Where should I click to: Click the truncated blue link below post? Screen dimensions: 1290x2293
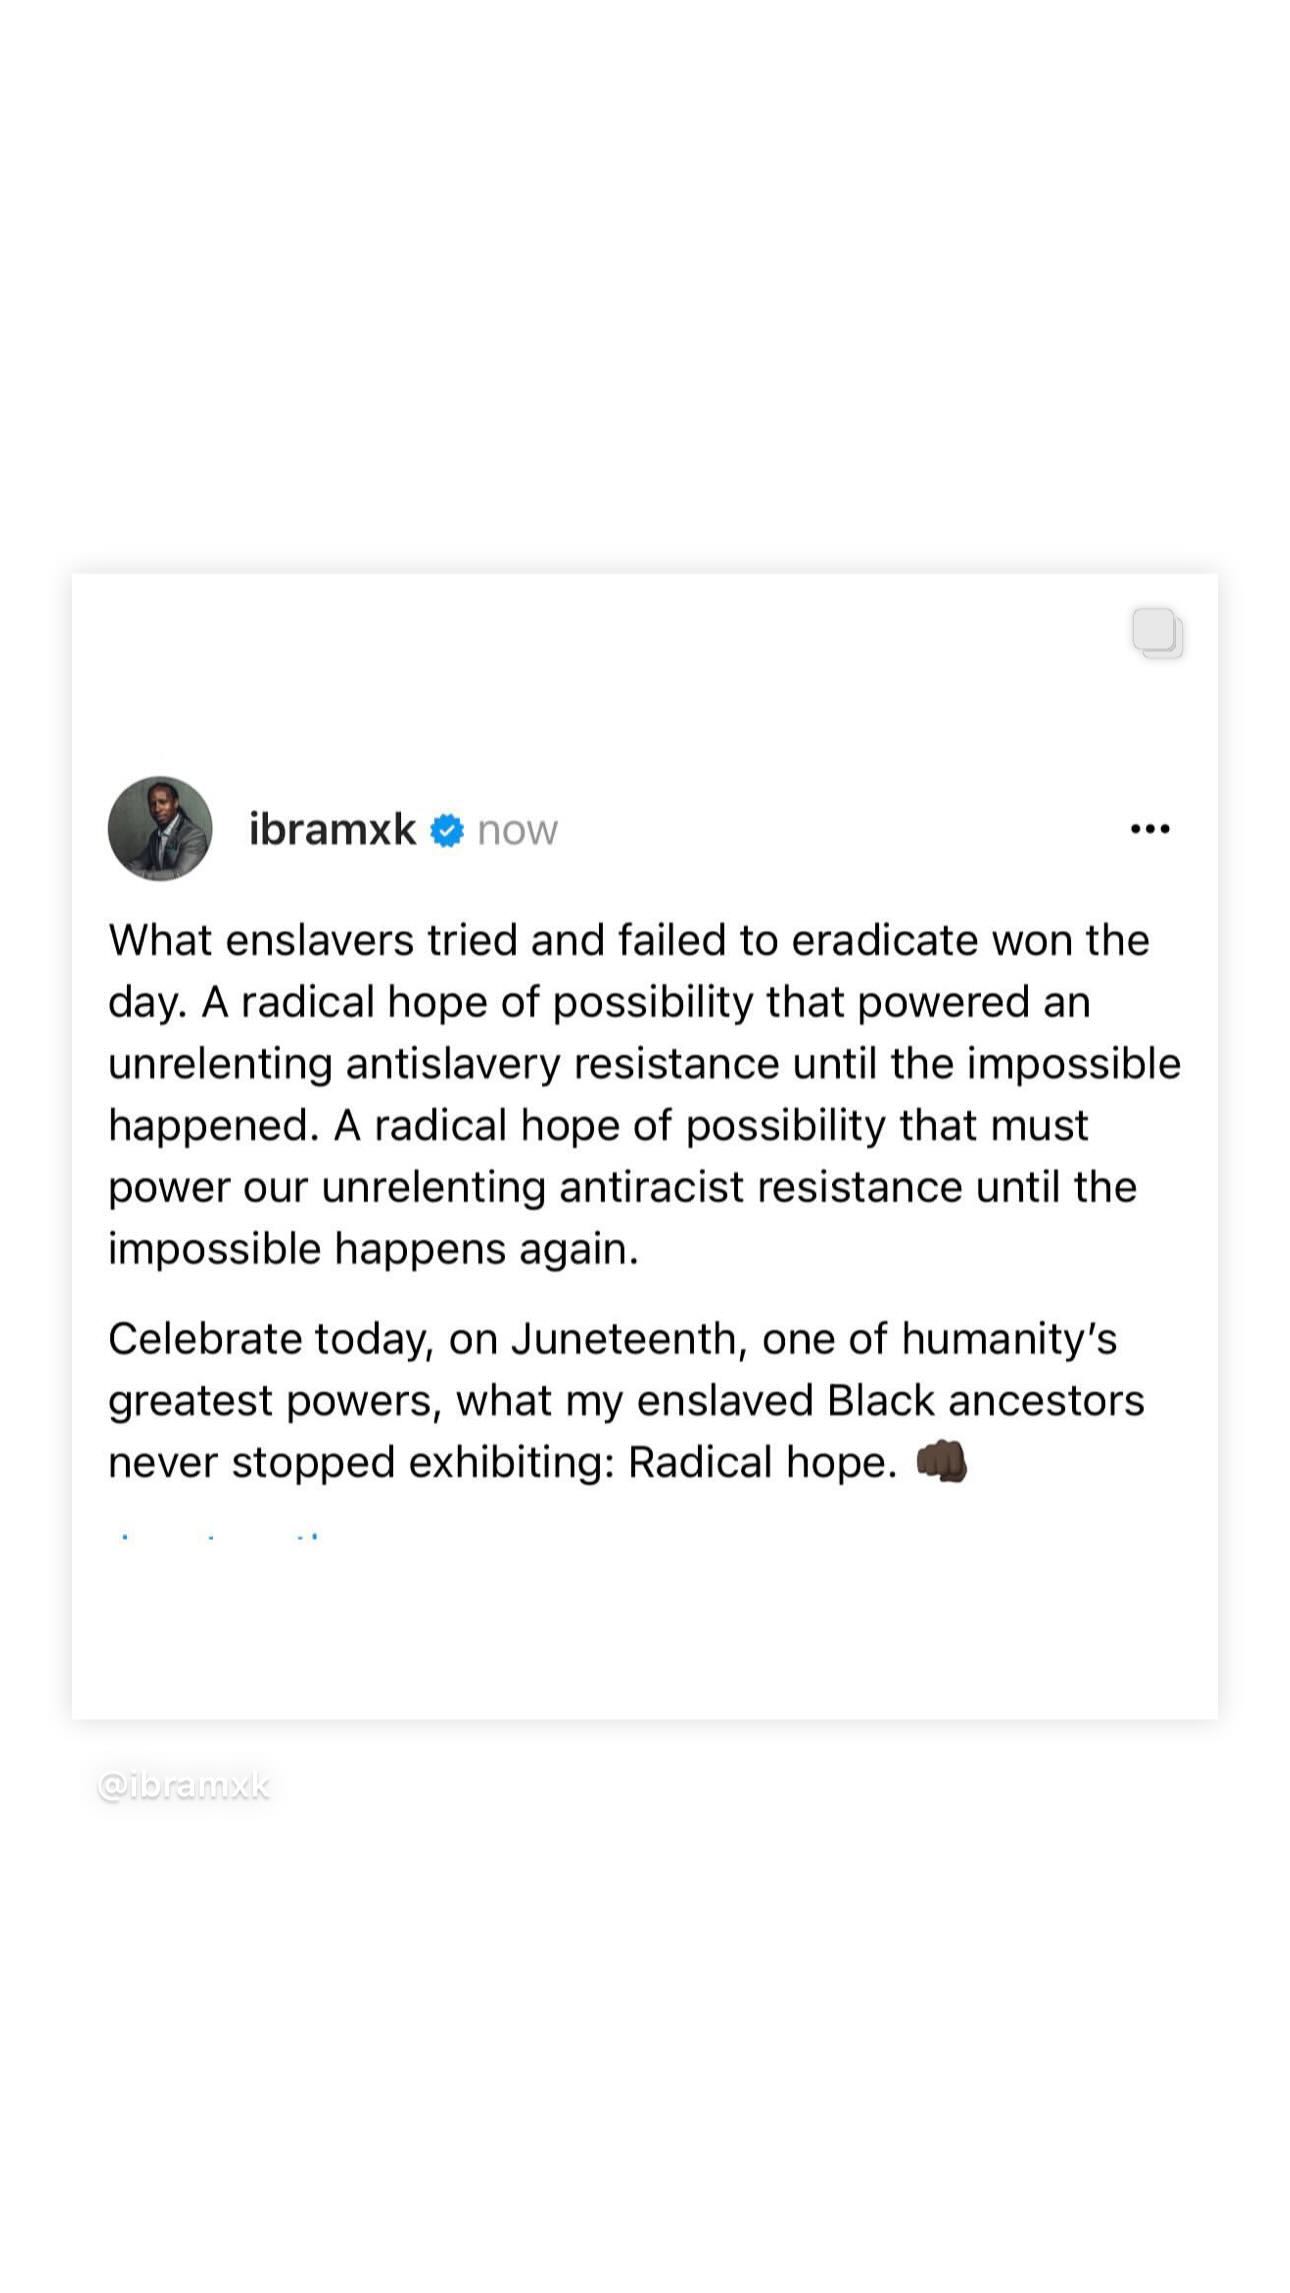(218, 1535)
